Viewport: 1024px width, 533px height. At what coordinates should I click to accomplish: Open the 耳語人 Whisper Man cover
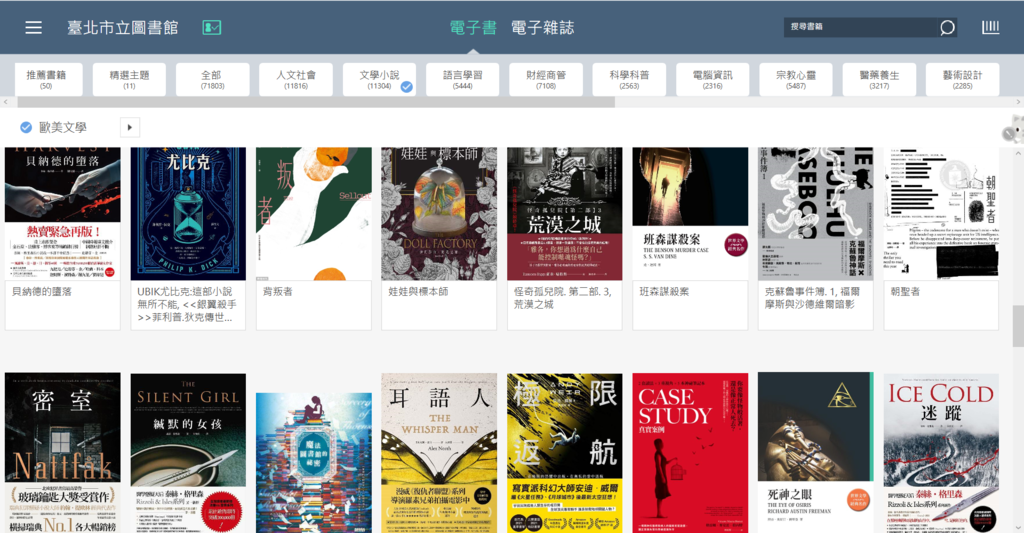point(439,453)
